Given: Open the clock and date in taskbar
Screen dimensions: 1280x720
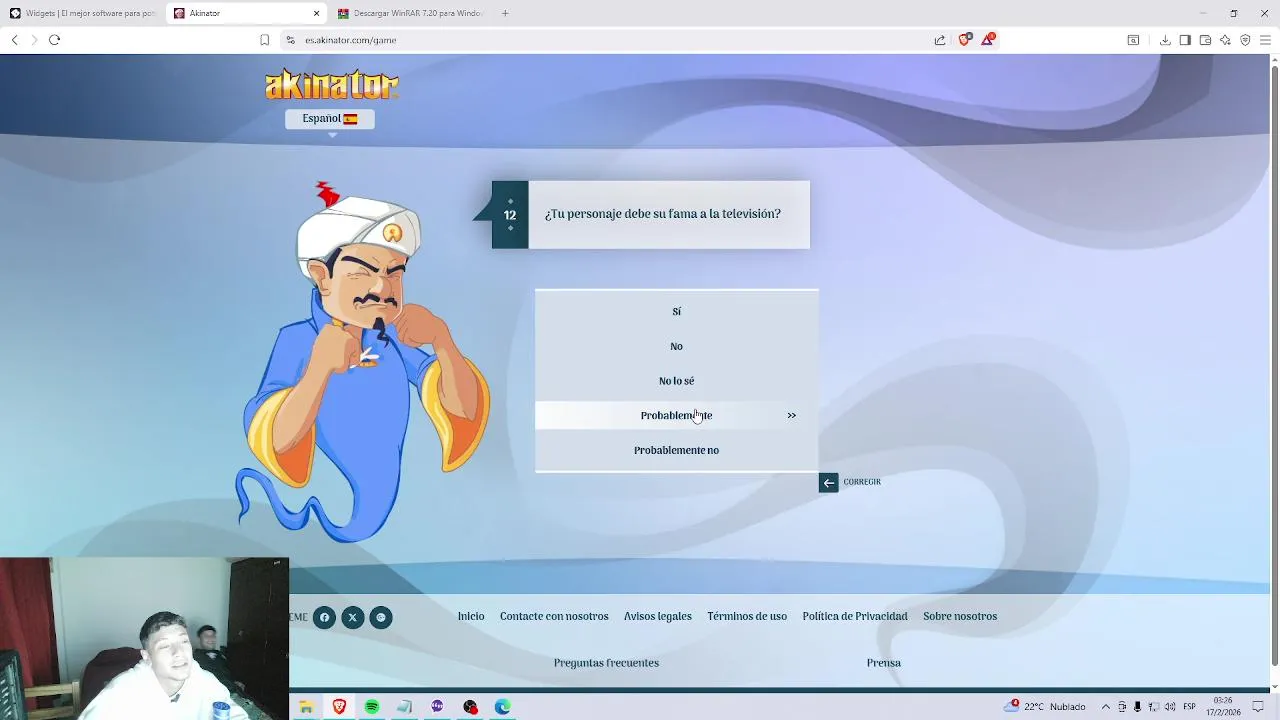Looking at the screenshot, I should coord(1223,706).
